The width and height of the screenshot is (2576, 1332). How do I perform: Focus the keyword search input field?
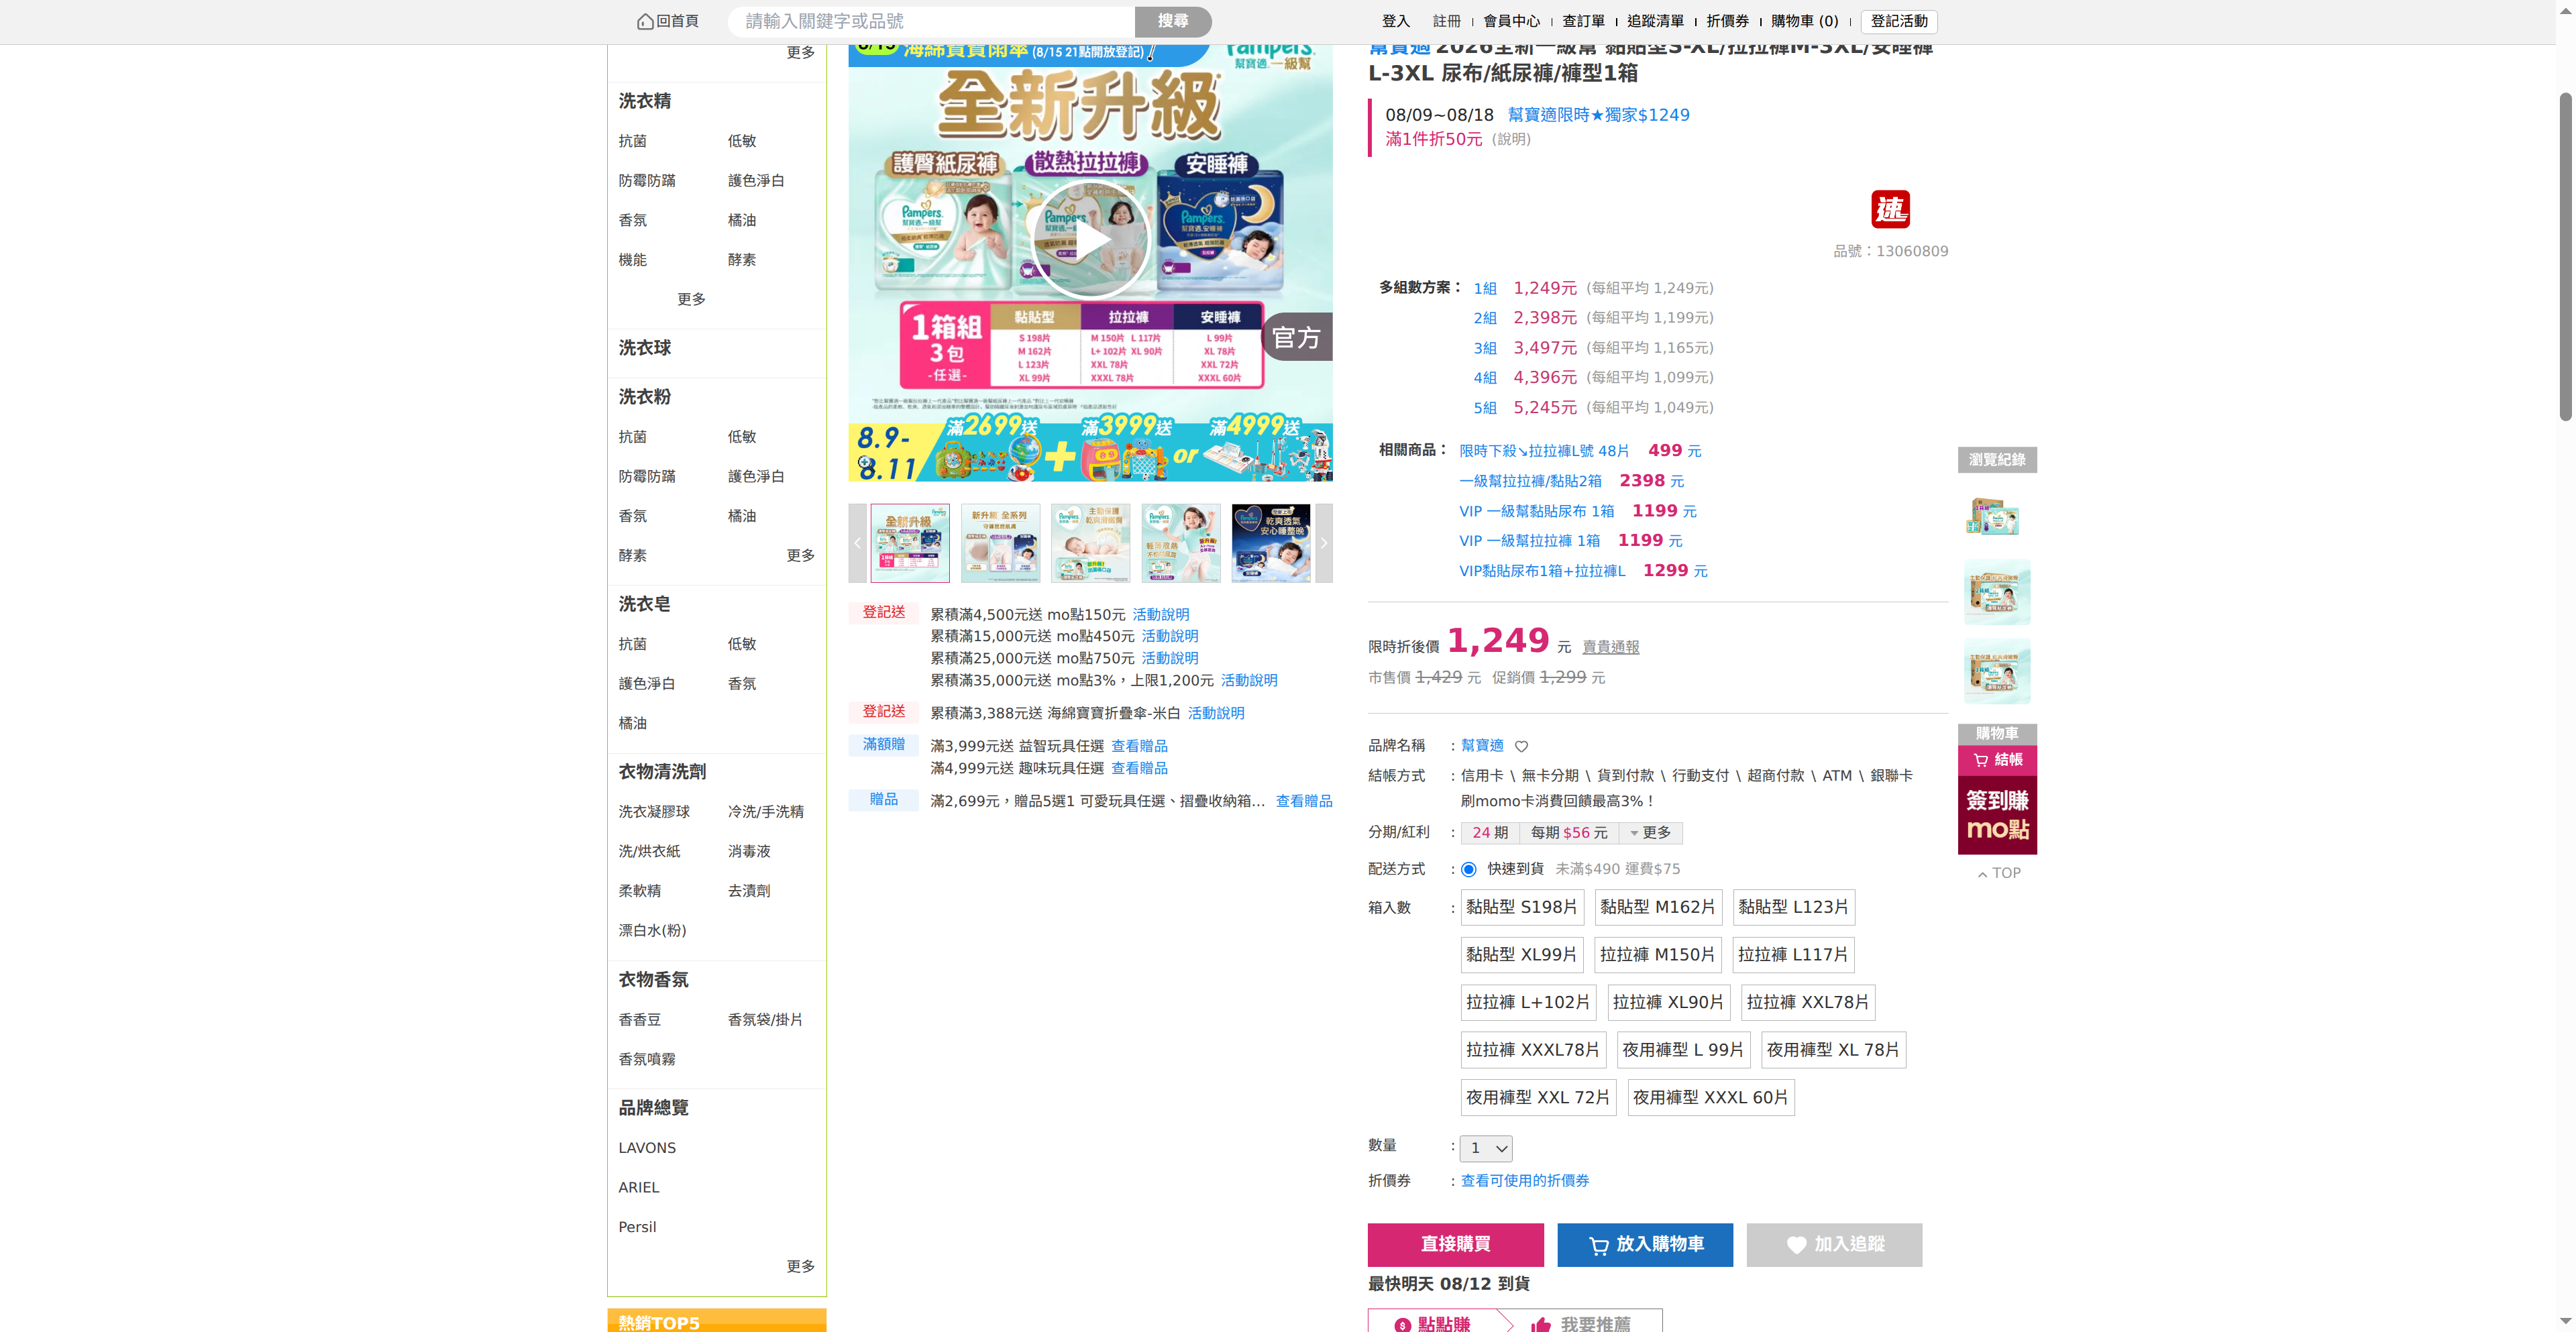pos(931,21)
